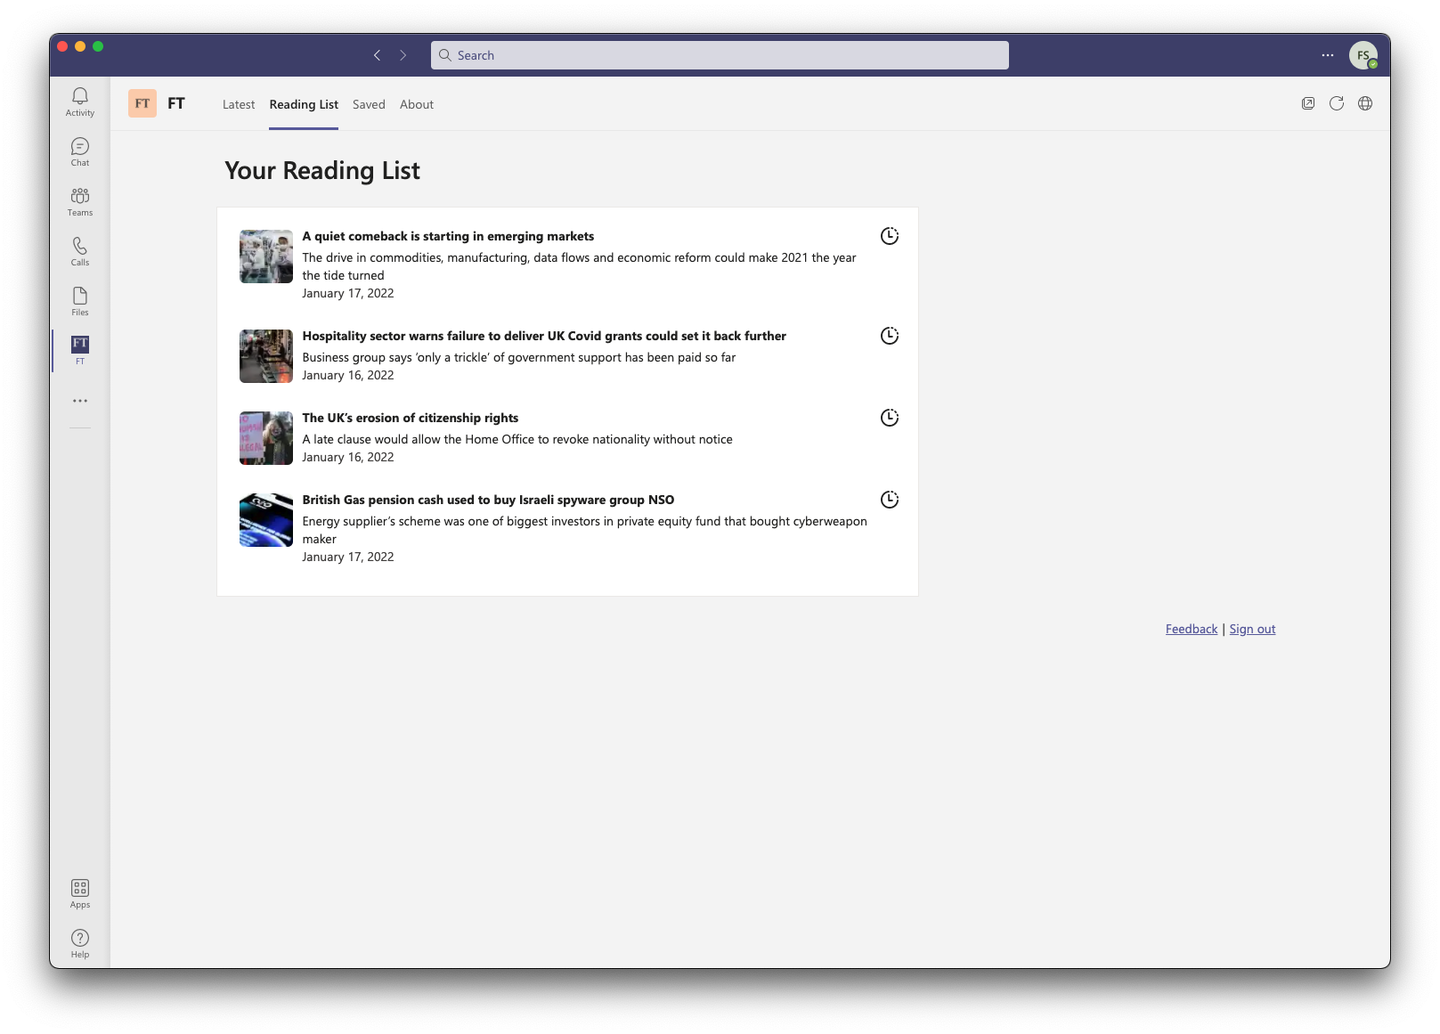Image resolution: width=1440 pixels, height=1034 pixels.
Task: Open the FS profile avatar menu
Action: (1362, 56)
